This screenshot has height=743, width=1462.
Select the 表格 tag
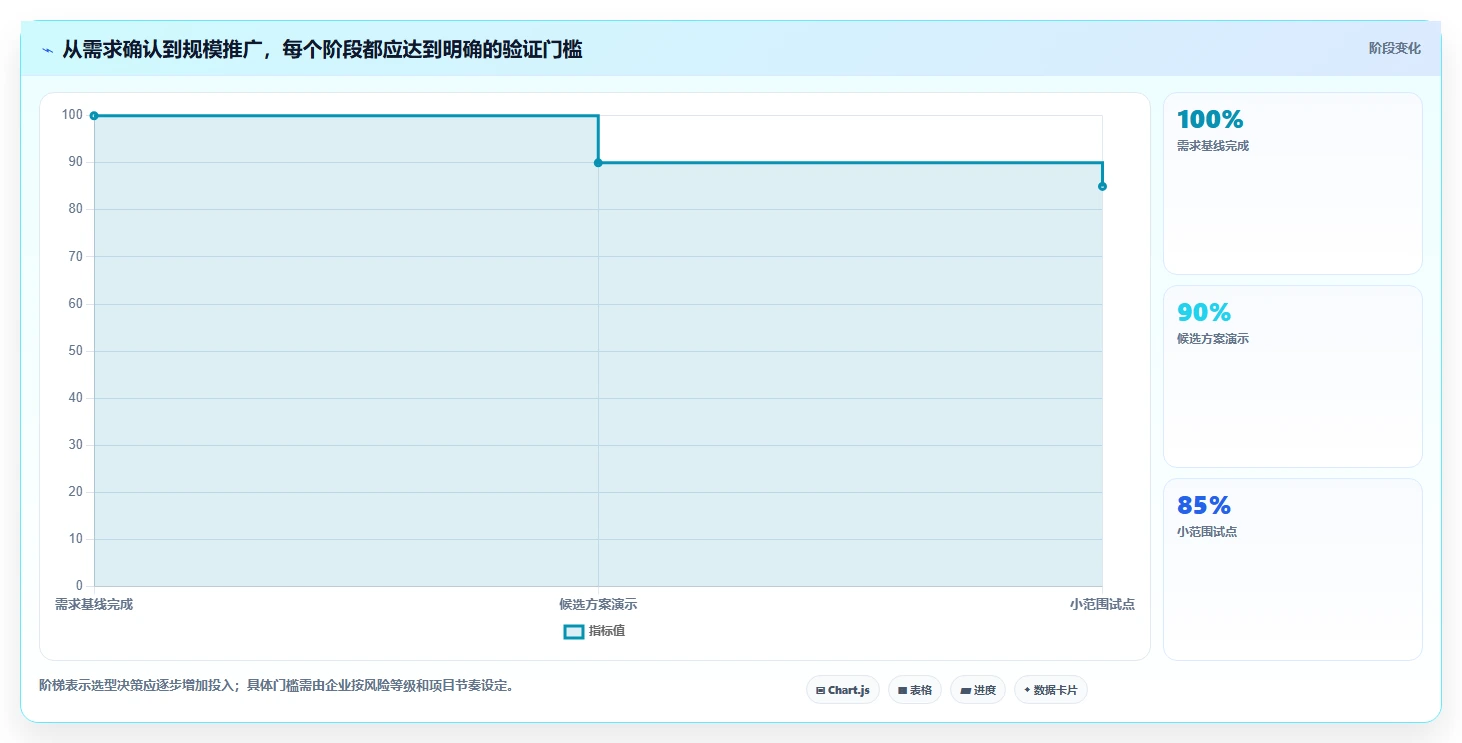[x=915, y=690]
